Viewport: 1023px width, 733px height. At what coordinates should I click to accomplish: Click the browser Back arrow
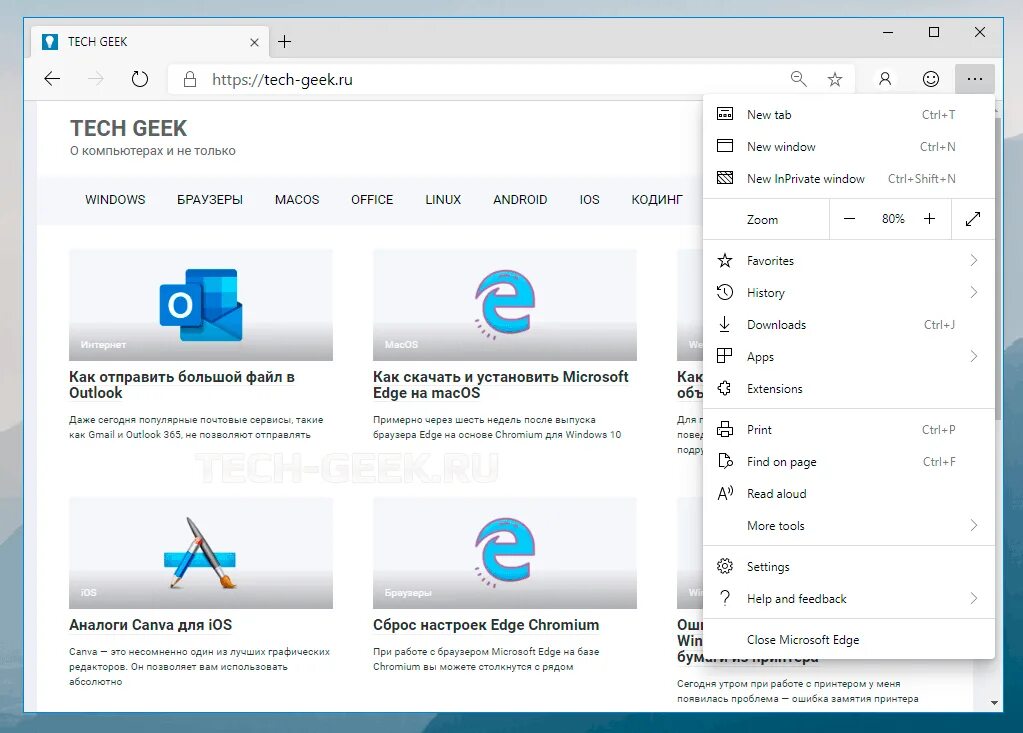click(52, 80)
